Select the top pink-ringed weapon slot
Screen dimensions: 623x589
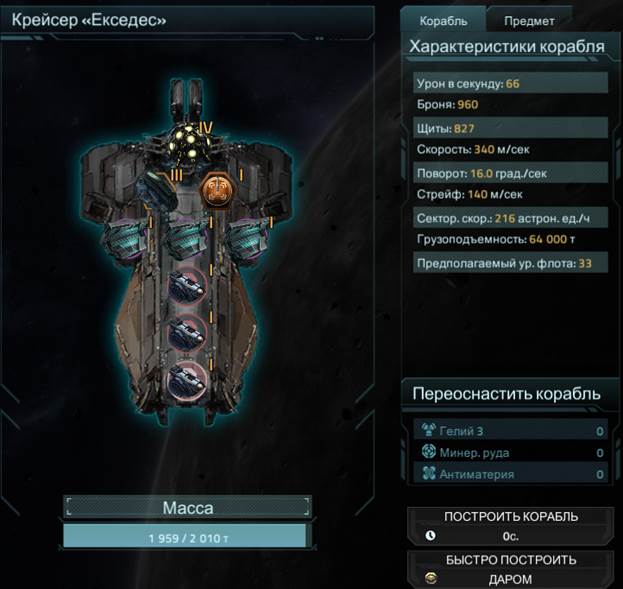point(186,286)
